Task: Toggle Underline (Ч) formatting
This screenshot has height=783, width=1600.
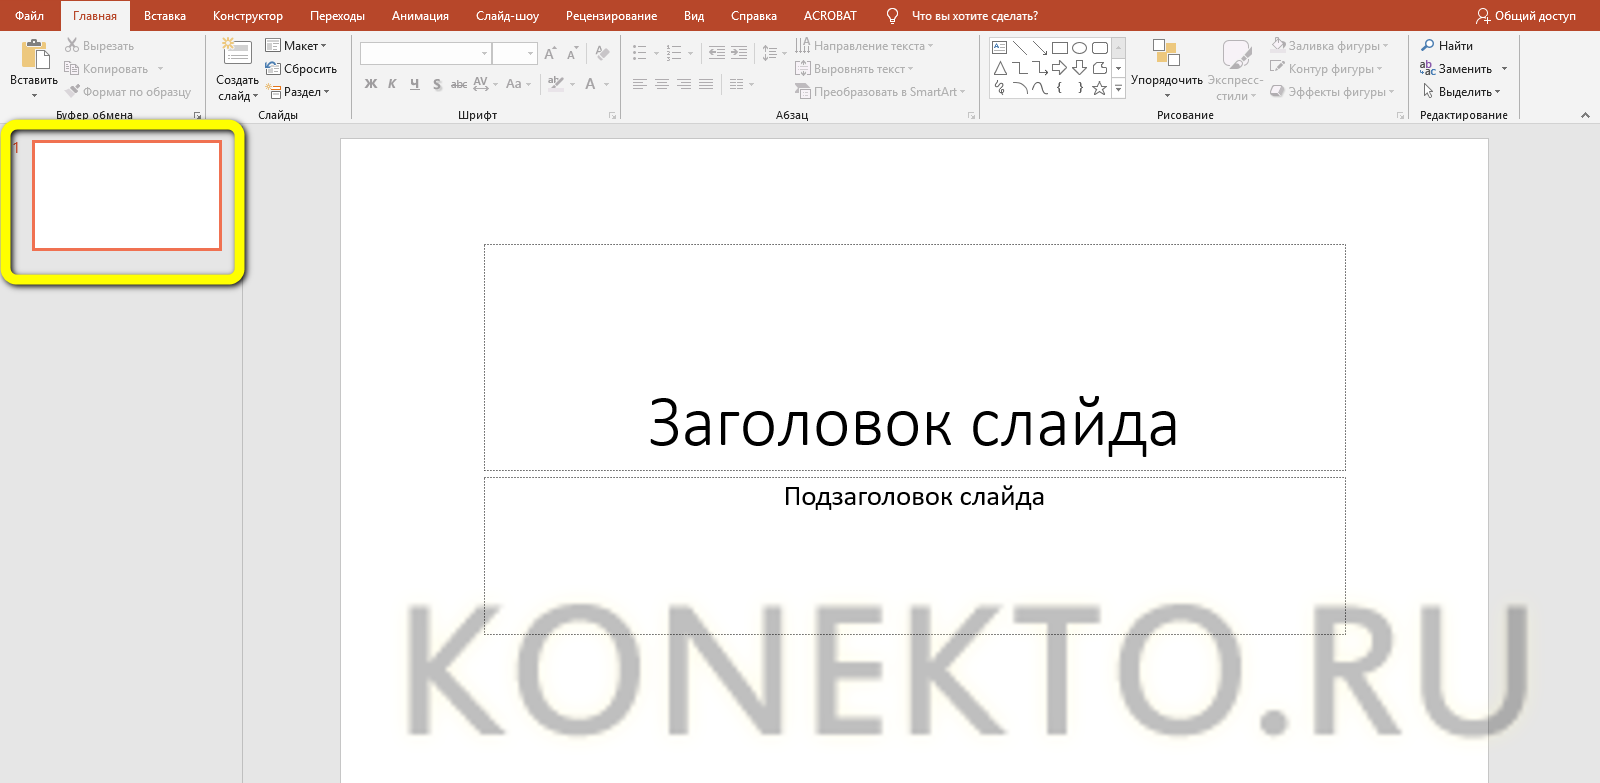Action: coord(414,84)
